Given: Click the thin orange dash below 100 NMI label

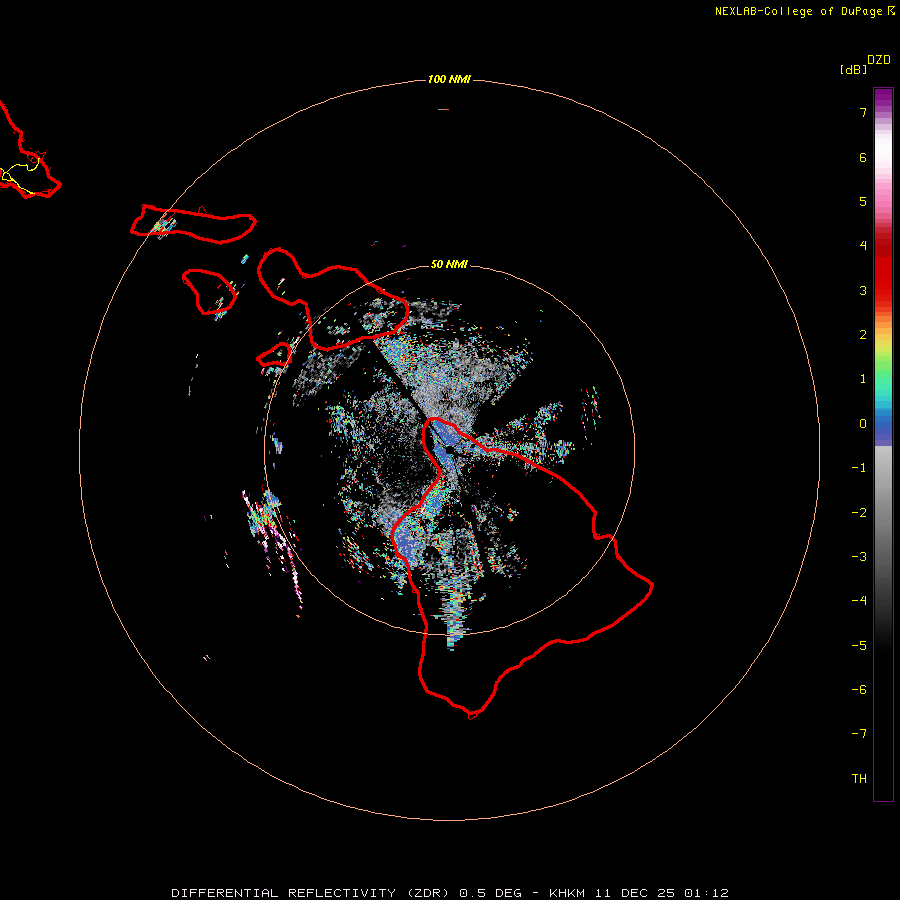Looking at the screenshot, I should pos(443,109).
